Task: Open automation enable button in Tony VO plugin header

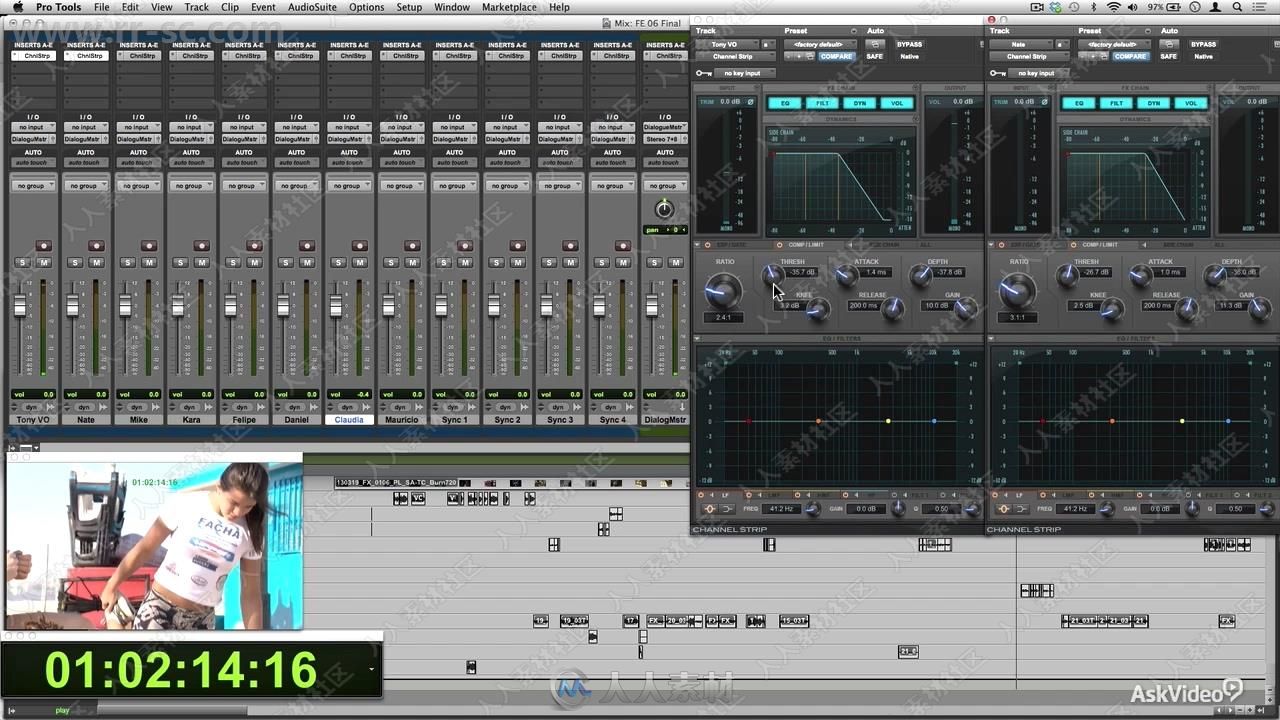Action: [875, 44]
